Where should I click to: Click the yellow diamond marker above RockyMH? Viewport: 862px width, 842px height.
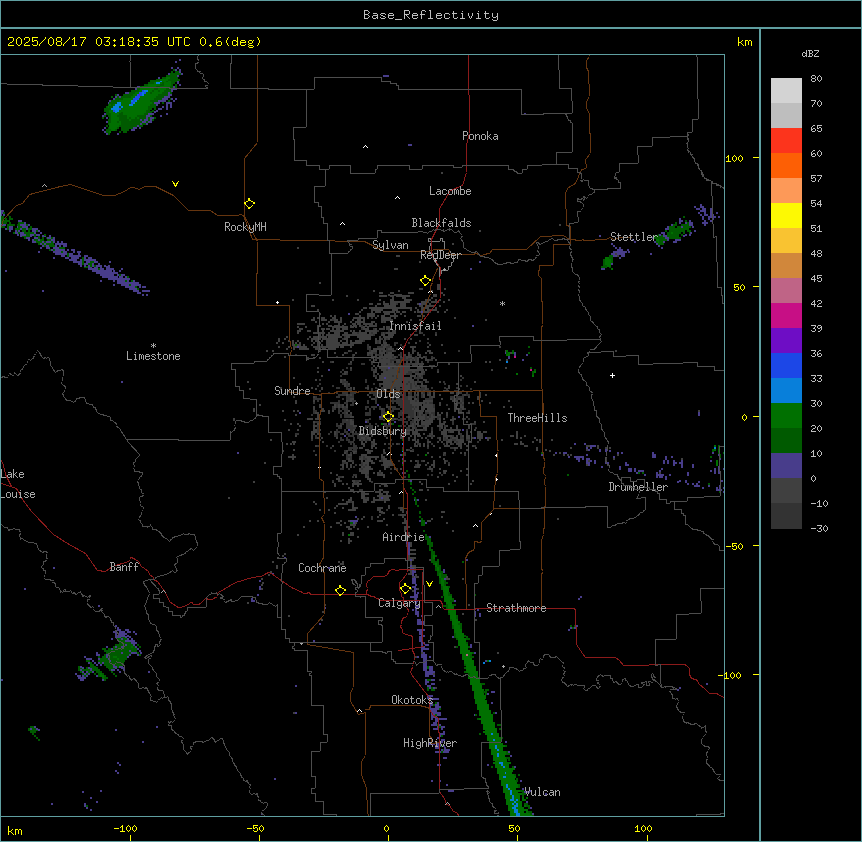[249, 204]
